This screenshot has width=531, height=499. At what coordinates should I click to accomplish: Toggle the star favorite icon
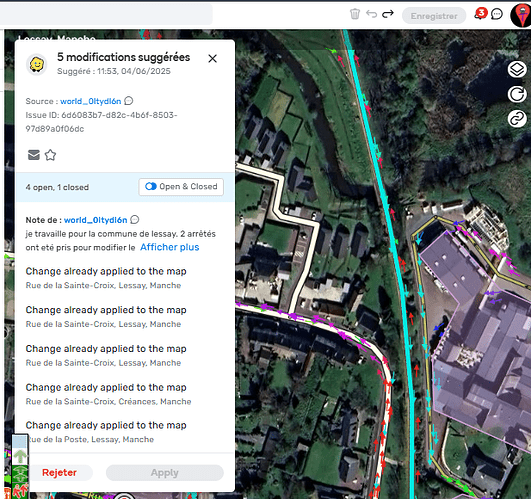[50, 155]
